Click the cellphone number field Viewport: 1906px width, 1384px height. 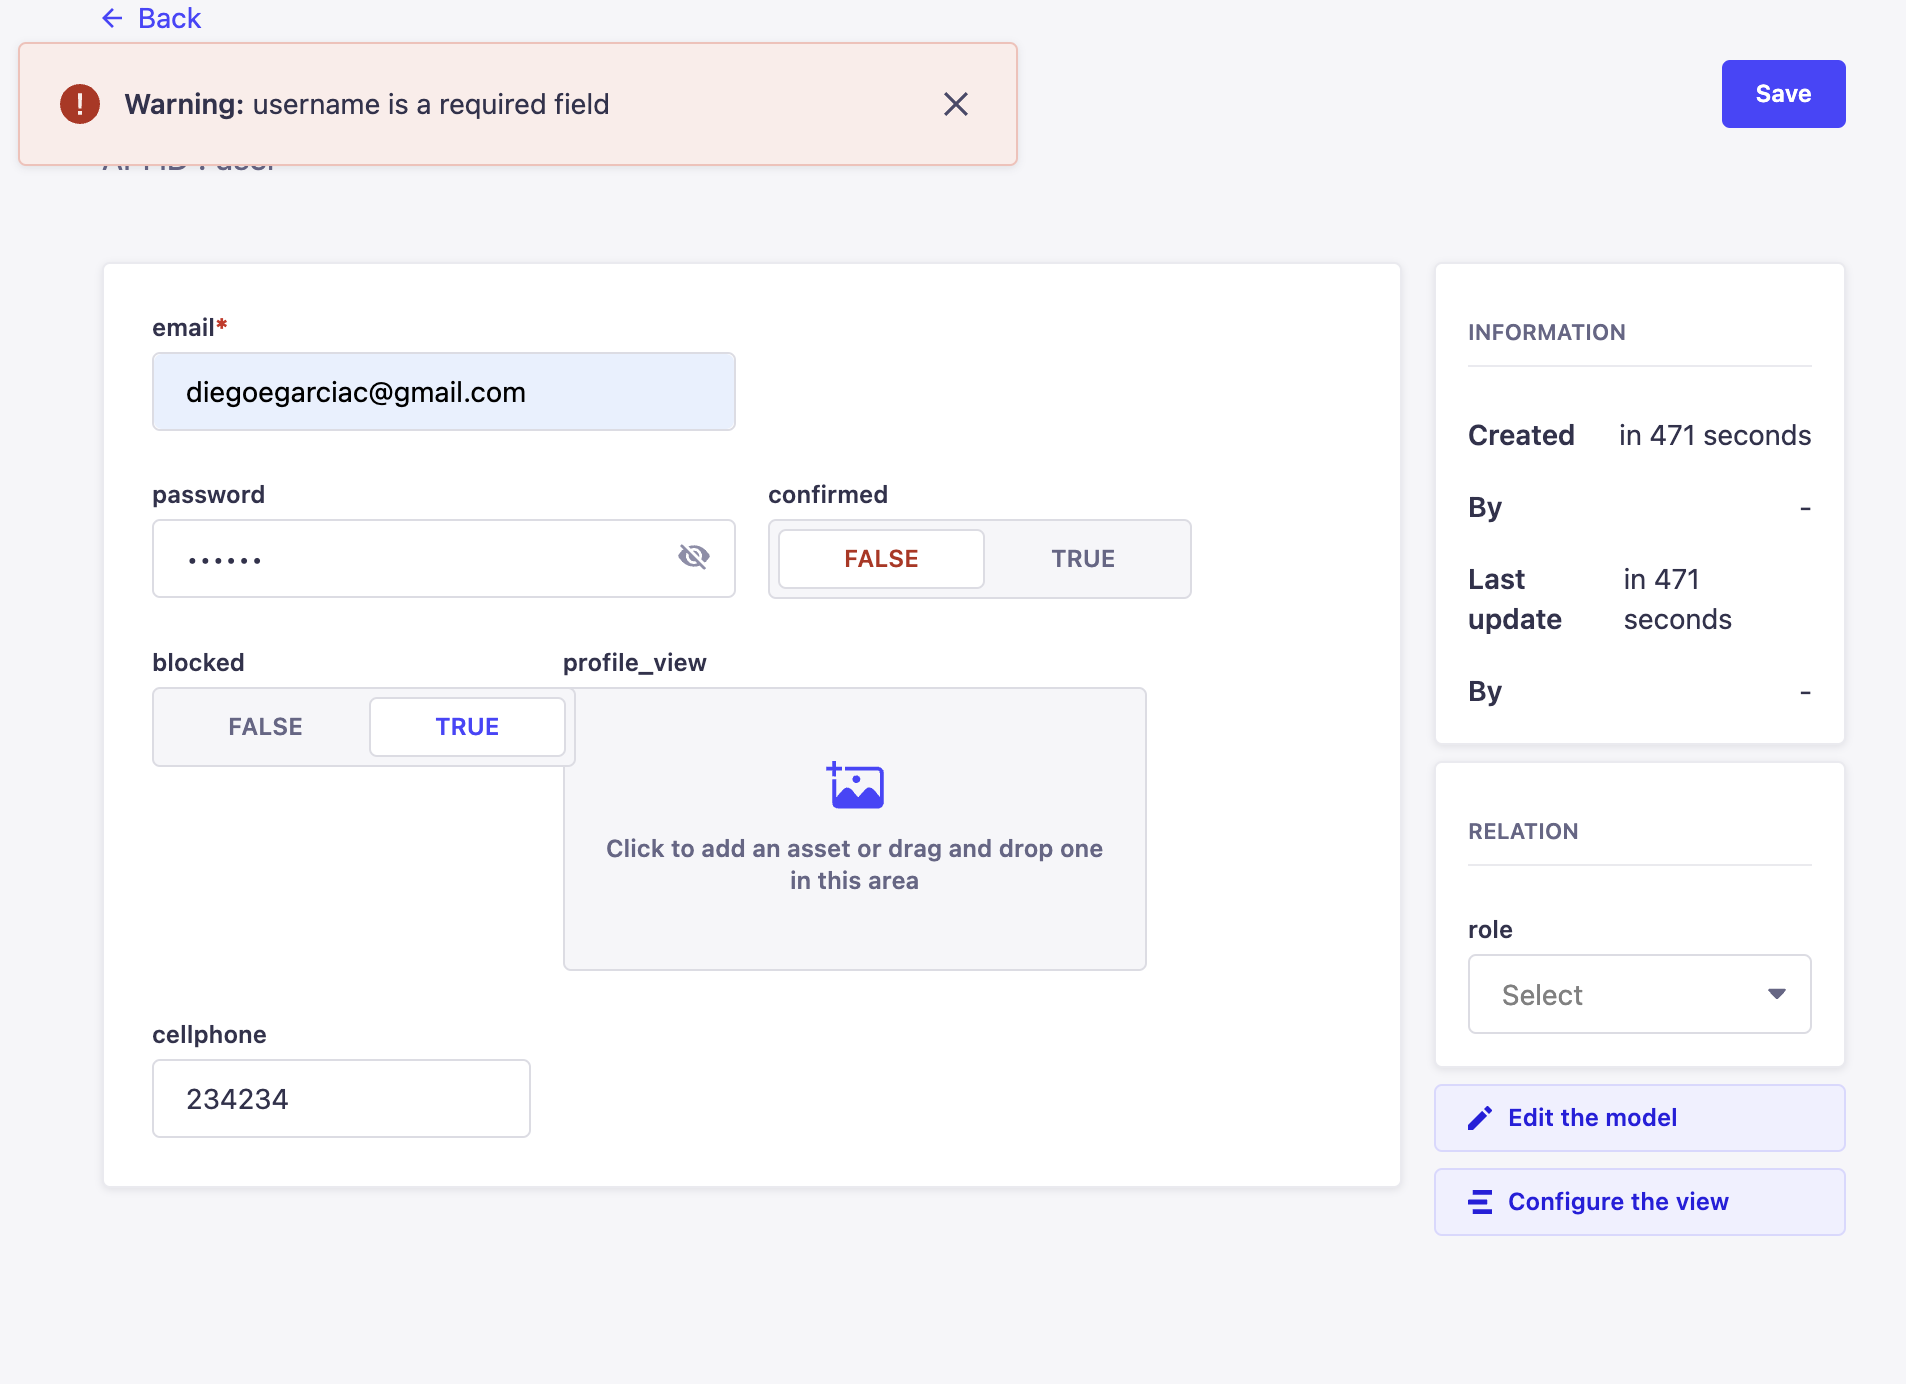(x=341, y=1097)
